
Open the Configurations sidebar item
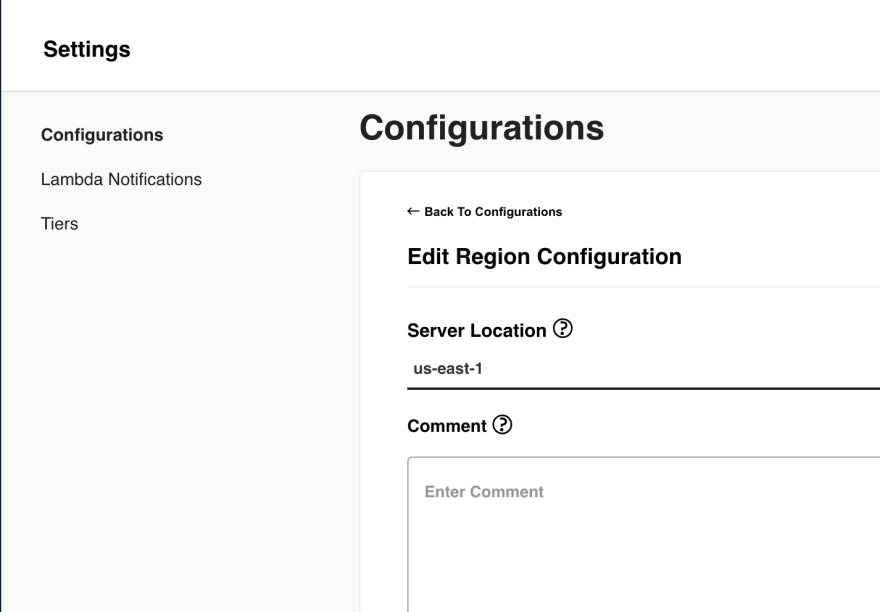102,135
